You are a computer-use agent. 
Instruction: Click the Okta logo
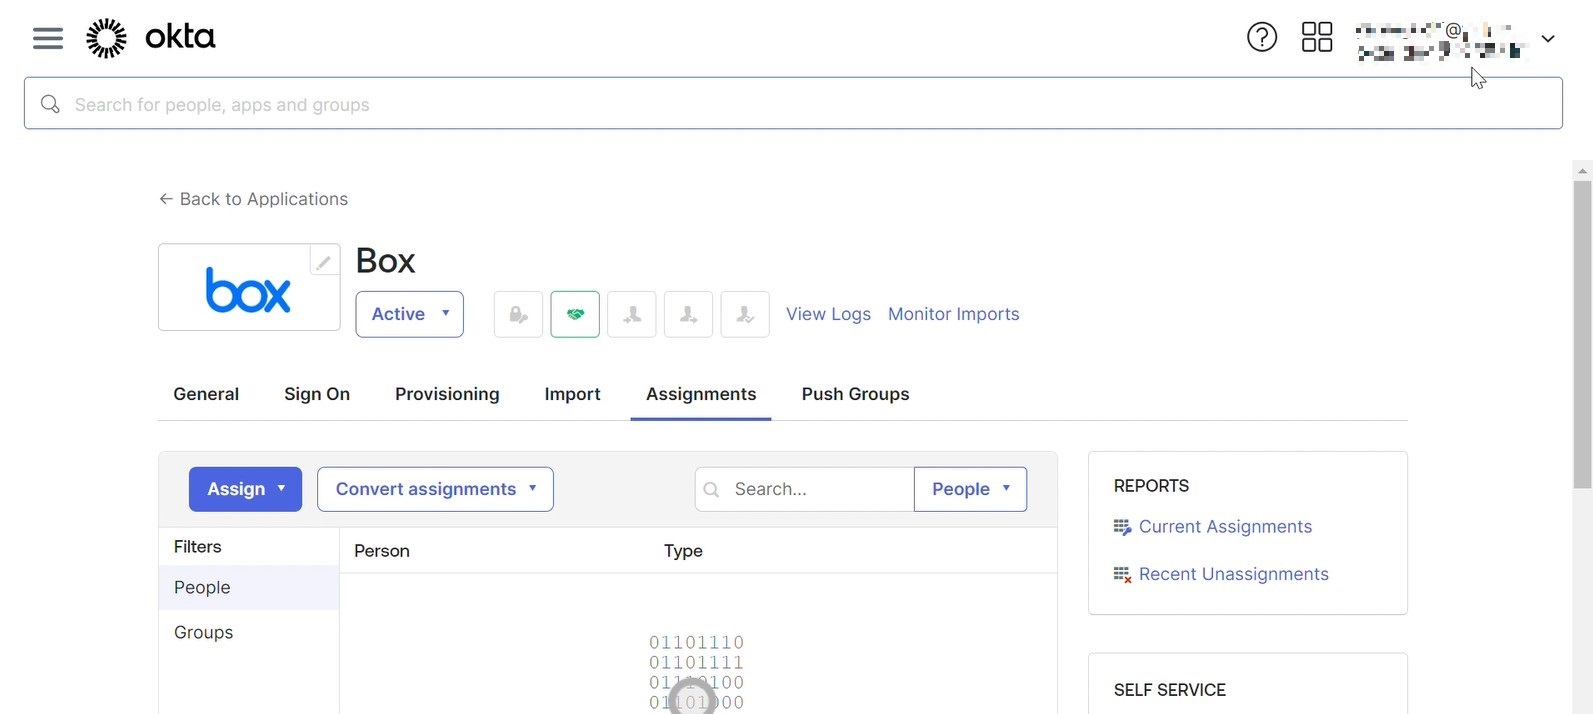coord(151,38)
